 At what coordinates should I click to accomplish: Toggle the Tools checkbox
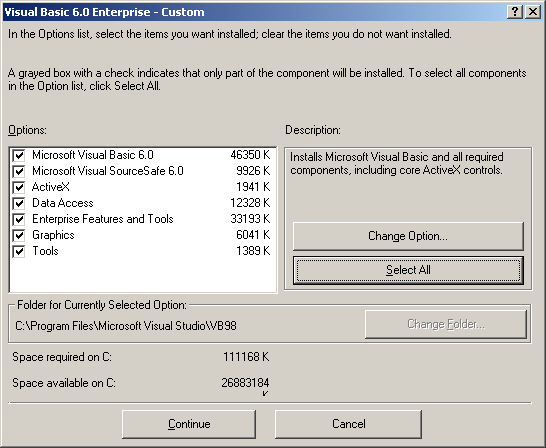pos(19,251)
